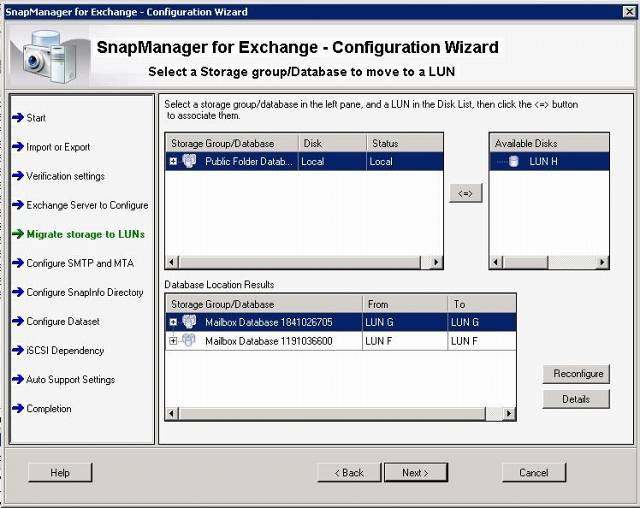Click the arrow icon beside iSCSI Dependency

click(x=18, y=350)
